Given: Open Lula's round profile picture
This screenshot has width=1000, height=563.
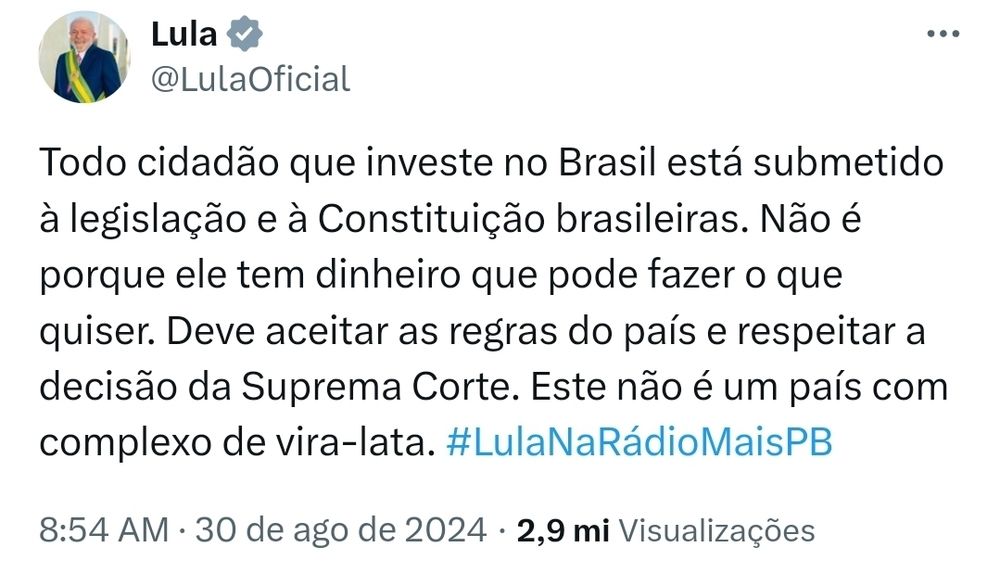Looking at the screenshot, I should point(84,57).
